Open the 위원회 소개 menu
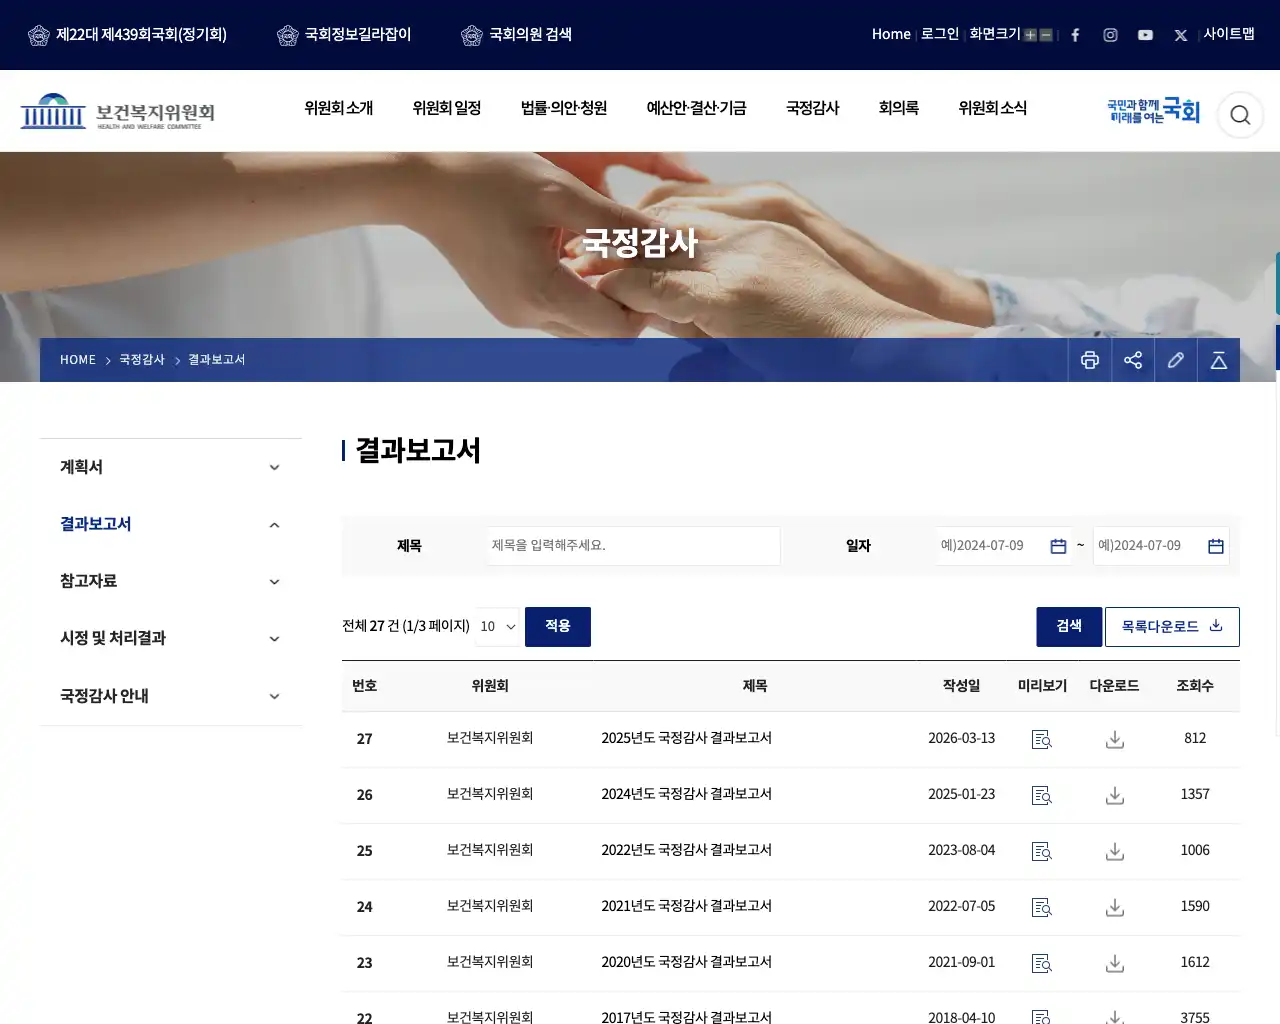1280x1024 pixels. click(x=339, y=108)
